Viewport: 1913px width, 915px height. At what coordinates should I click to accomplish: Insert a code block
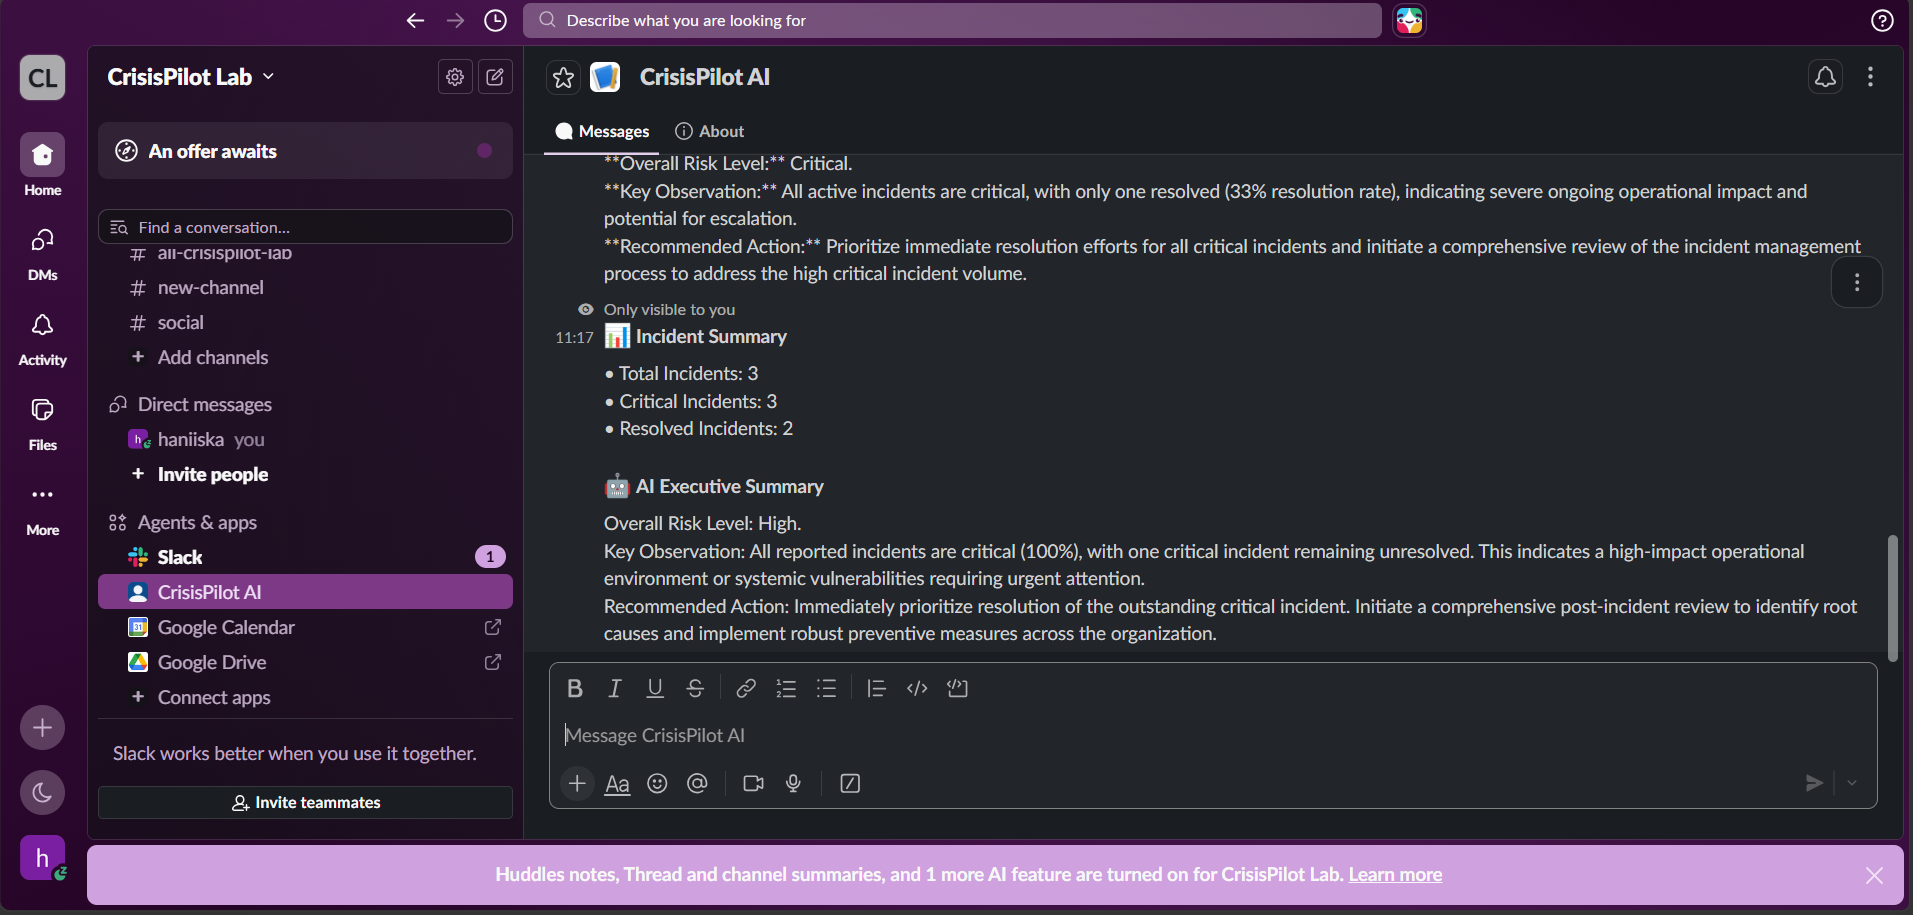pos(957,688)
